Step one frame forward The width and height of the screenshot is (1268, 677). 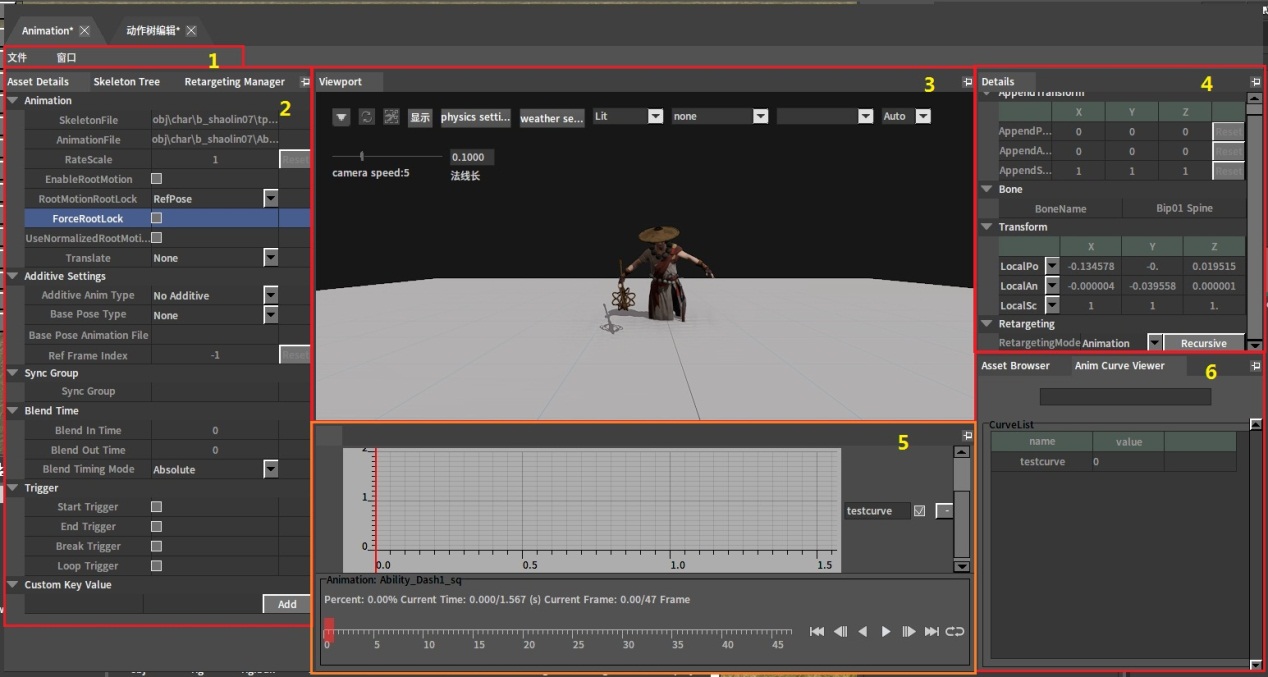pos(909,631)
